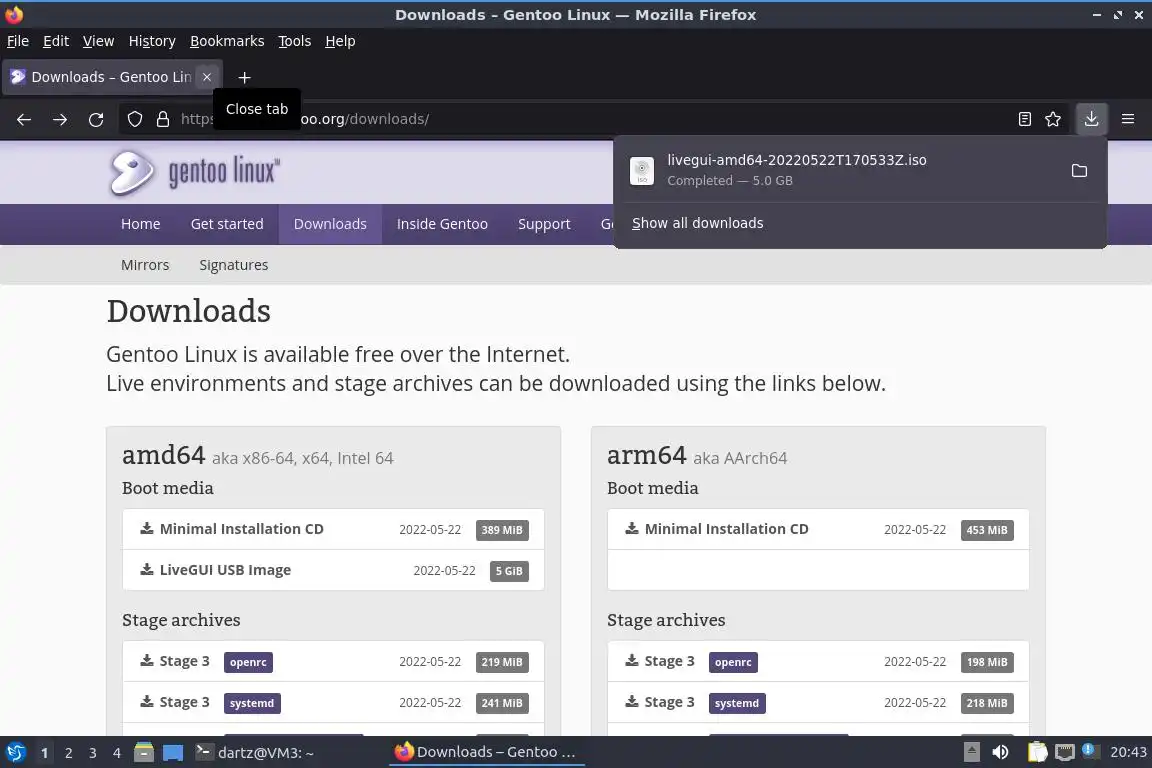Viewport: 1152px width, 768px height.
Task: Switch to virtual desktop 4
Action: 117,753
